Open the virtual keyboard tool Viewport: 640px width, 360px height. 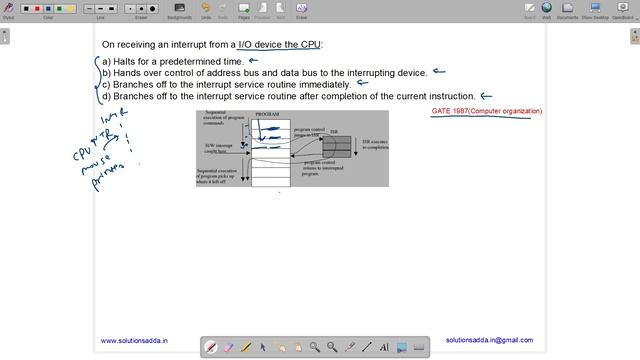click(x=419, y=347)
